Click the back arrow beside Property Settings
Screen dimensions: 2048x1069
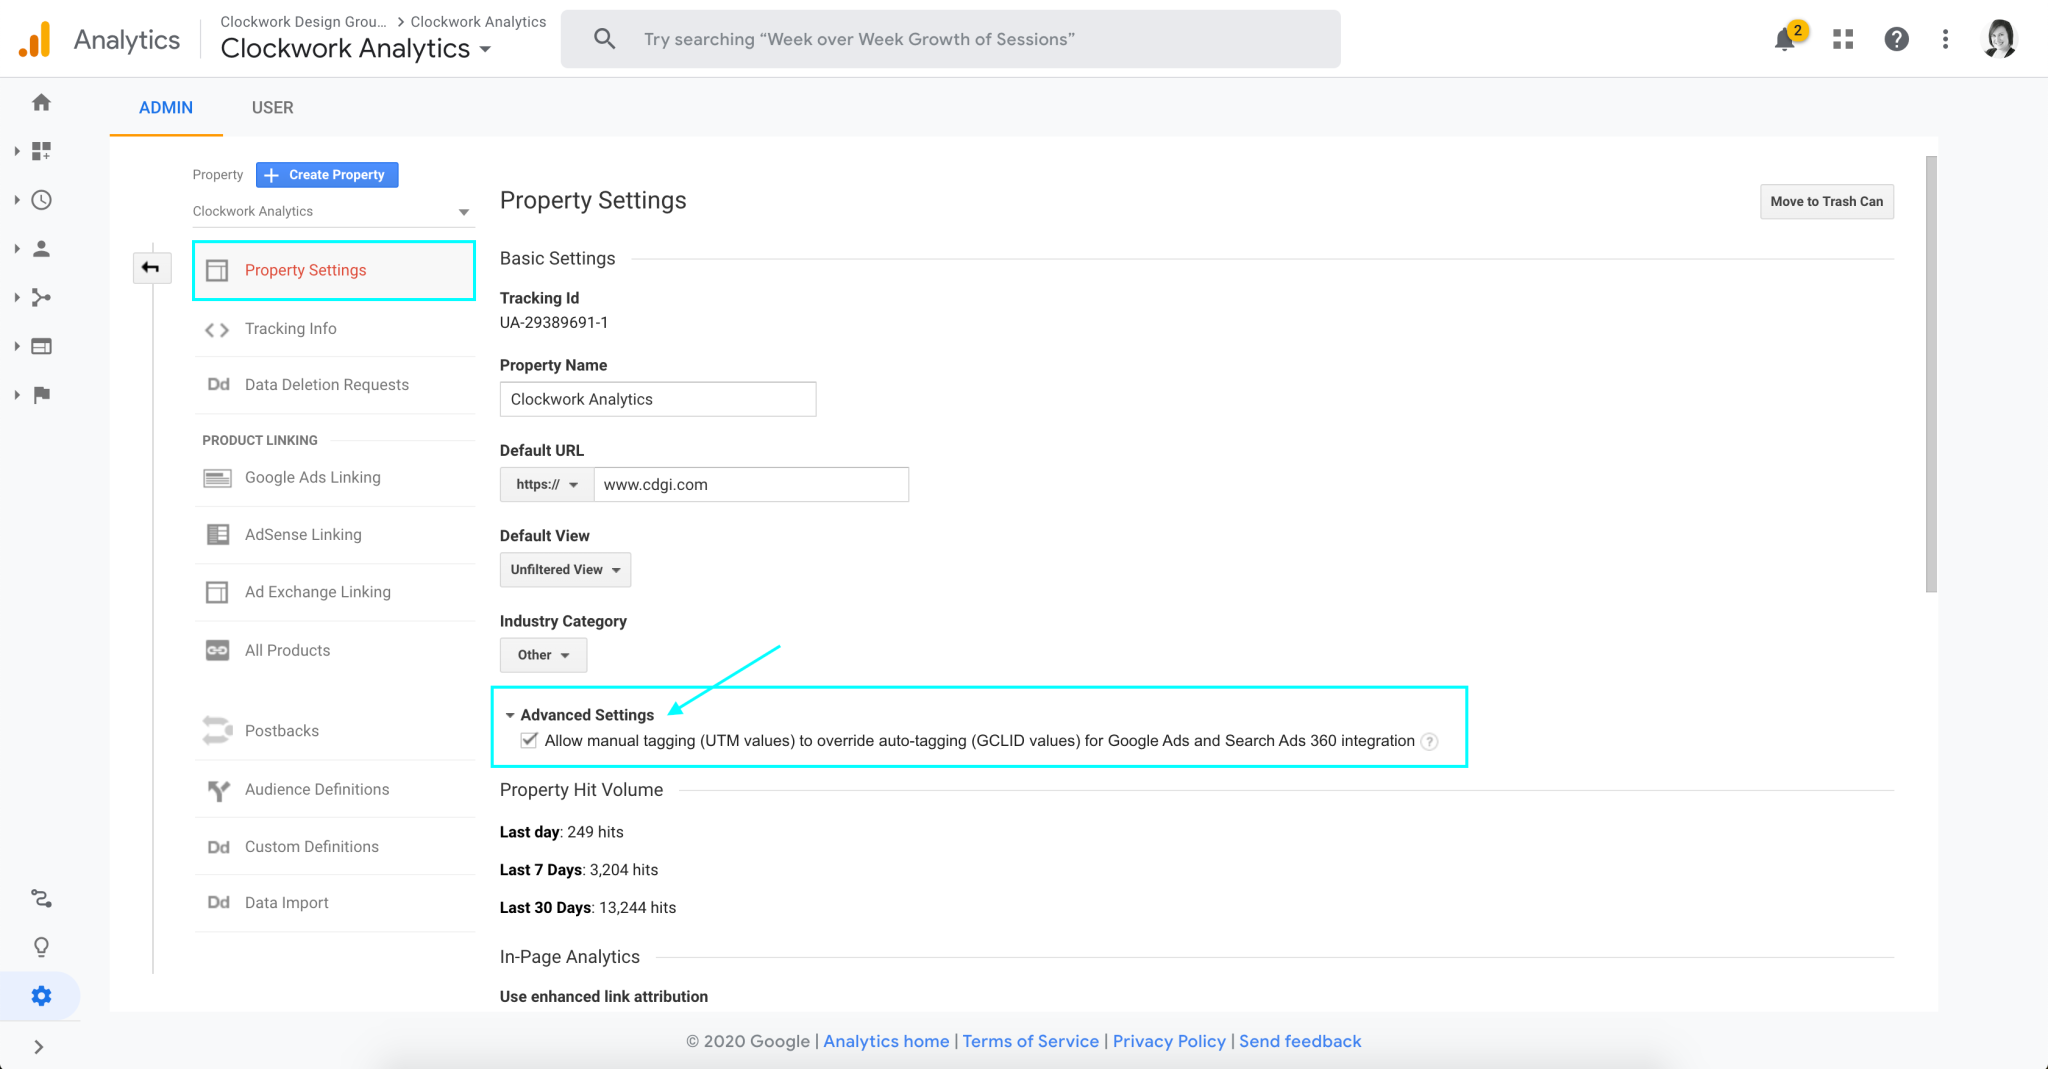tap(152, 268)
